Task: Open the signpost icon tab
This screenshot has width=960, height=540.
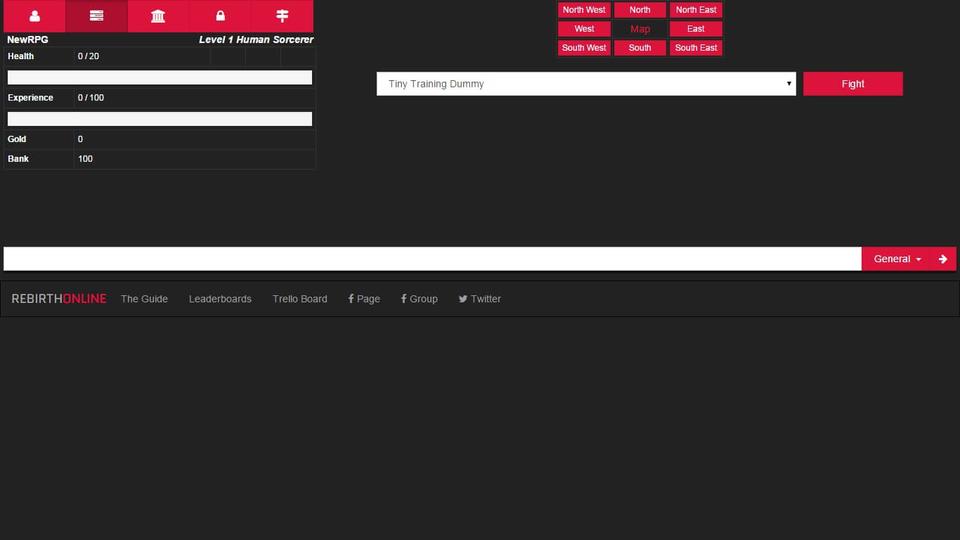Action: [282, 16]
